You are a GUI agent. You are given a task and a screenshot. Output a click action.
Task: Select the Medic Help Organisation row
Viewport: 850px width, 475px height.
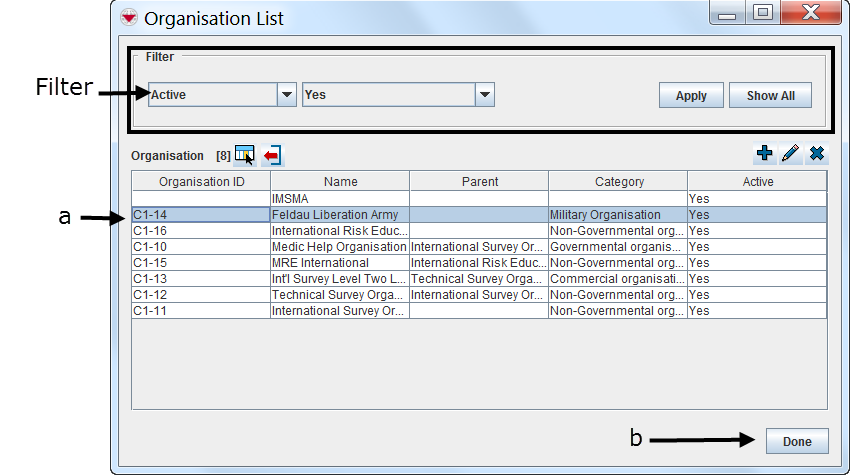tap(338, 247)
